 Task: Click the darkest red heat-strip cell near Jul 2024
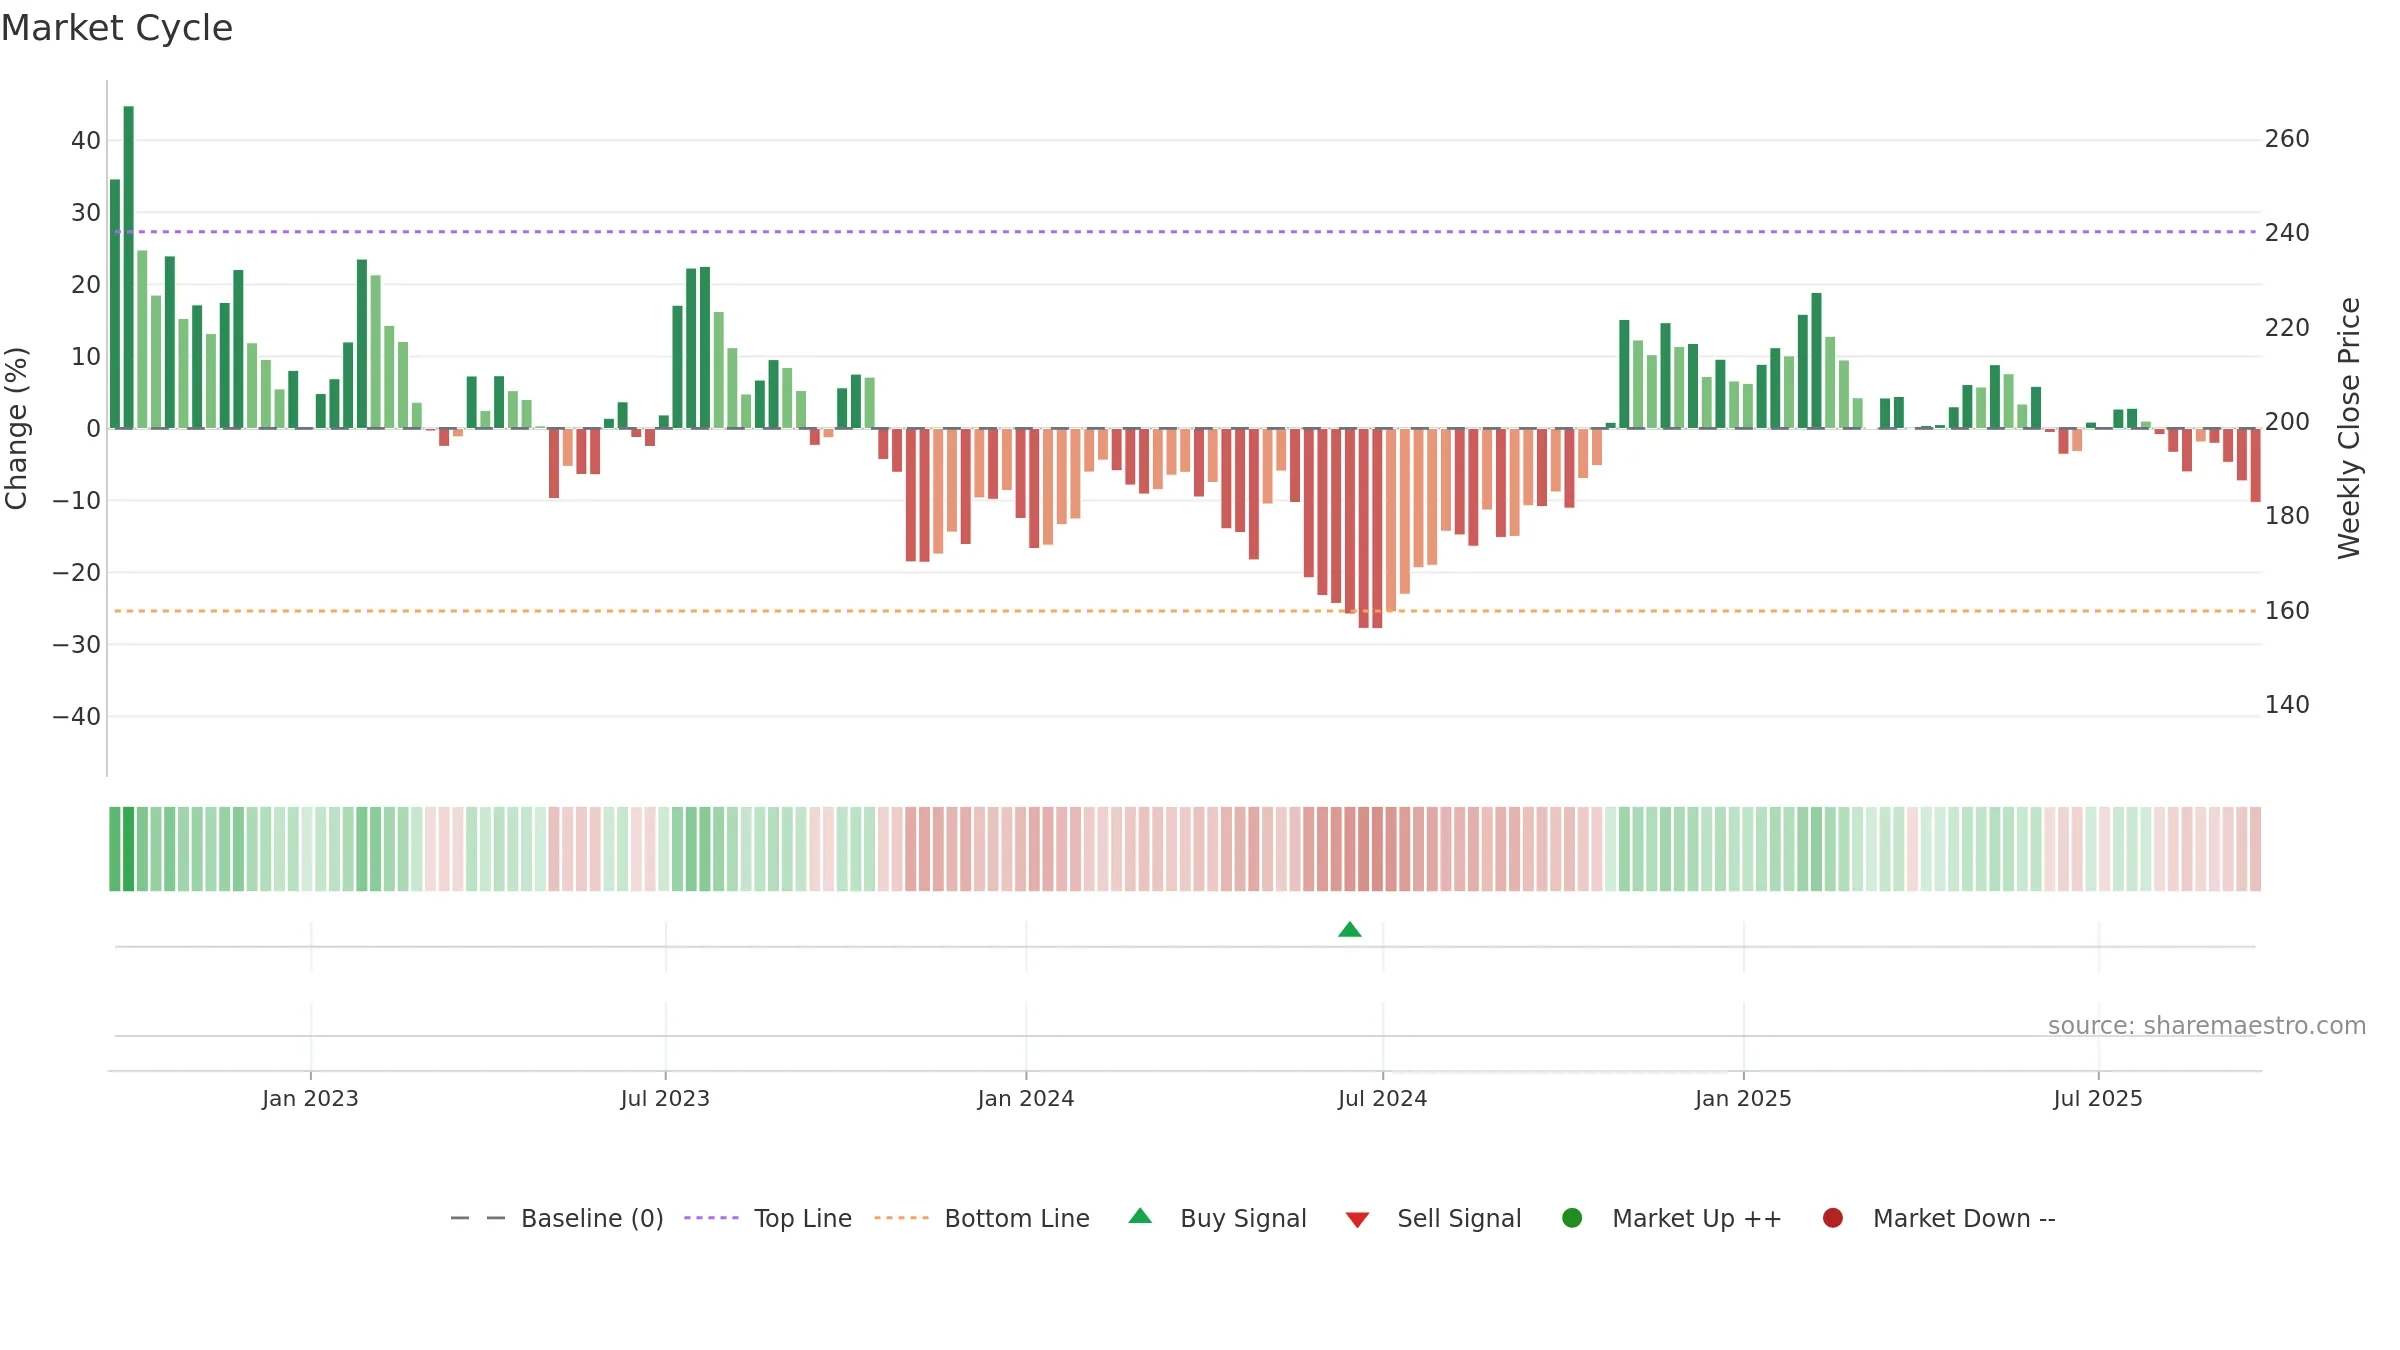point(1377,849)
